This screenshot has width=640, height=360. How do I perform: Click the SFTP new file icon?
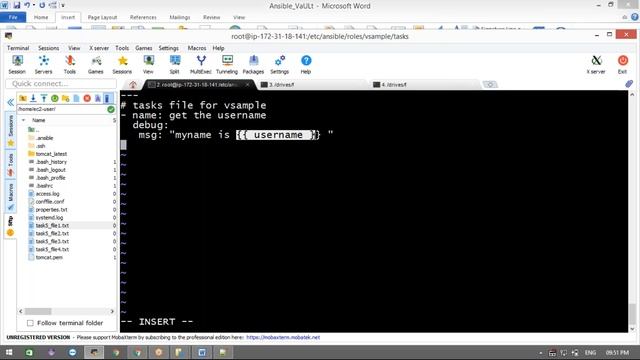(76, 98)
